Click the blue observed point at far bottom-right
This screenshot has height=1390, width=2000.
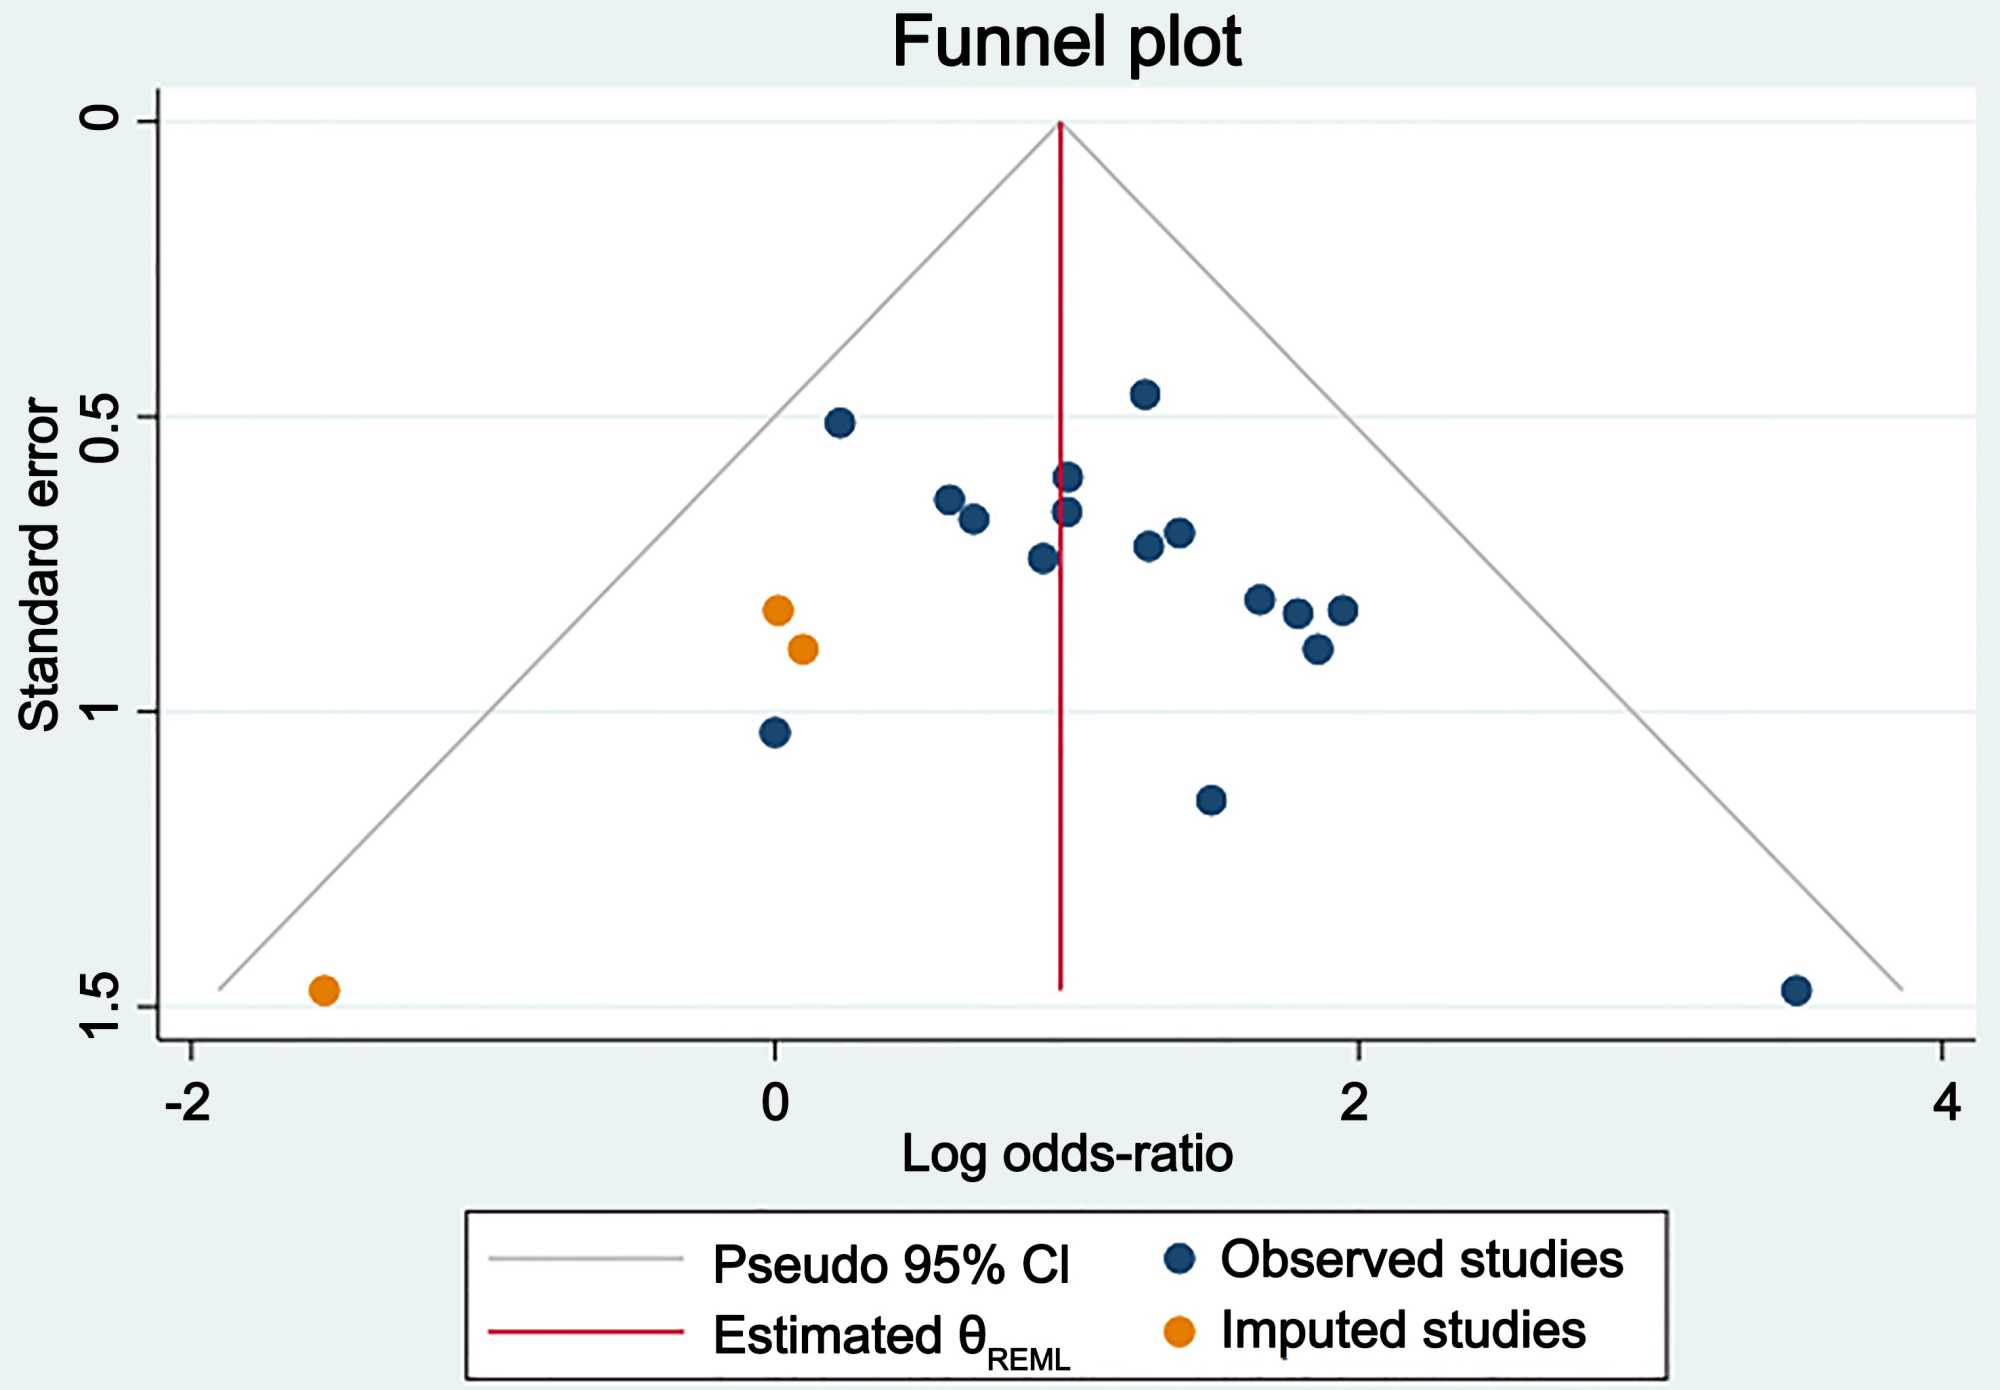pyautogui.click(x=1796, y=990)
